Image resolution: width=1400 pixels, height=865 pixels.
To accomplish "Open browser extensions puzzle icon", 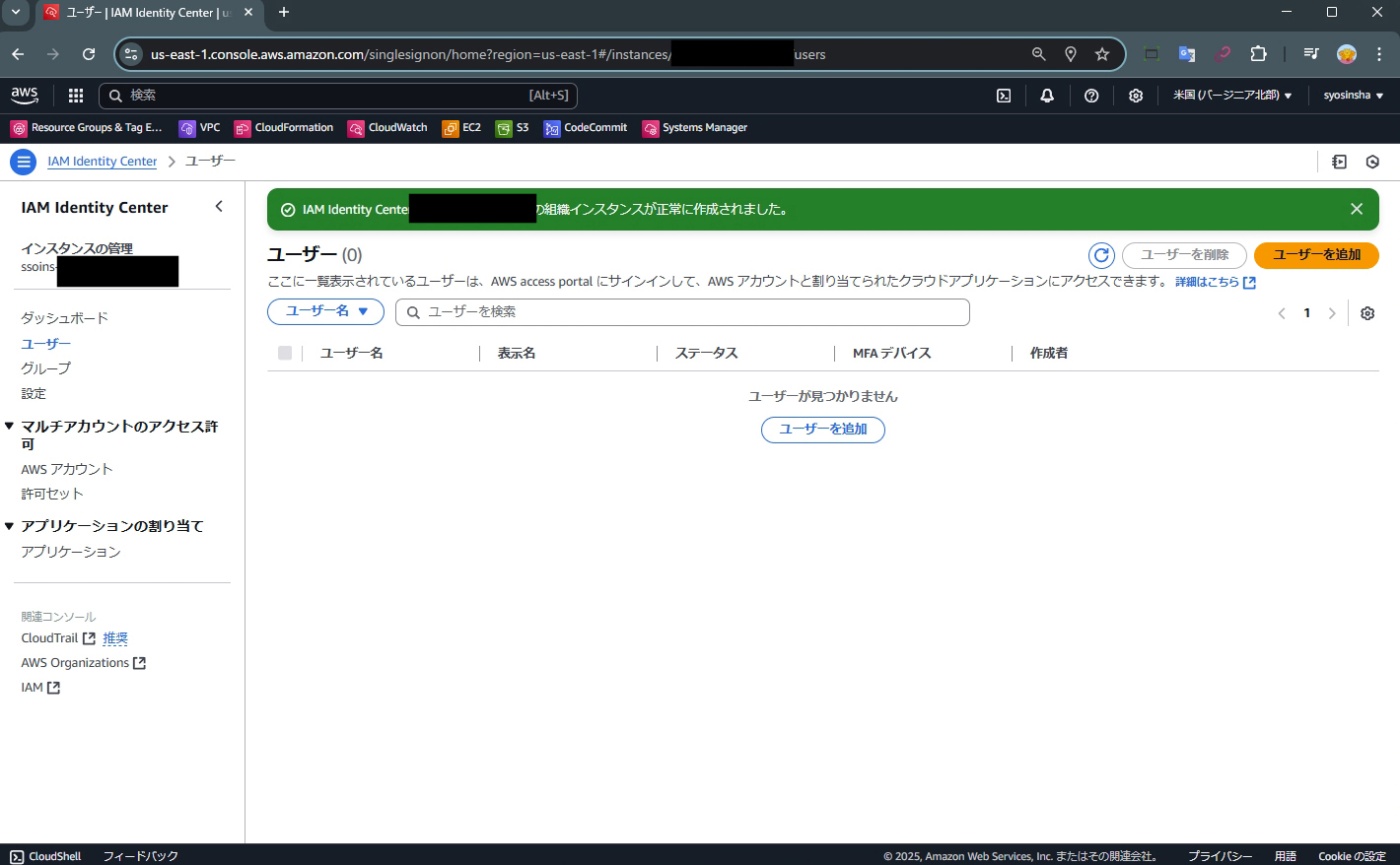I will coord(1258,54).
